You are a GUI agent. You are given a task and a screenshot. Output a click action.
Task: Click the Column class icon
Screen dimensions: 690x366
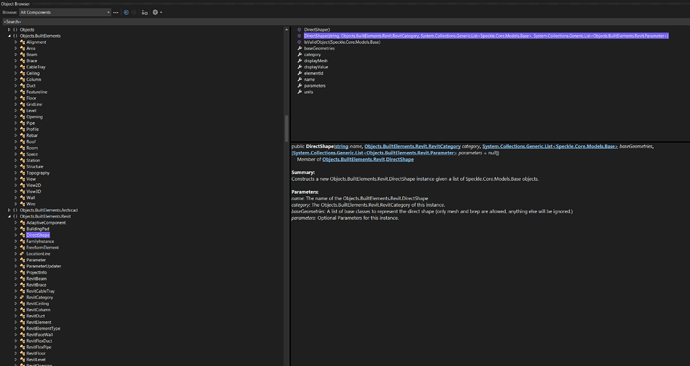tap(22, 80)
